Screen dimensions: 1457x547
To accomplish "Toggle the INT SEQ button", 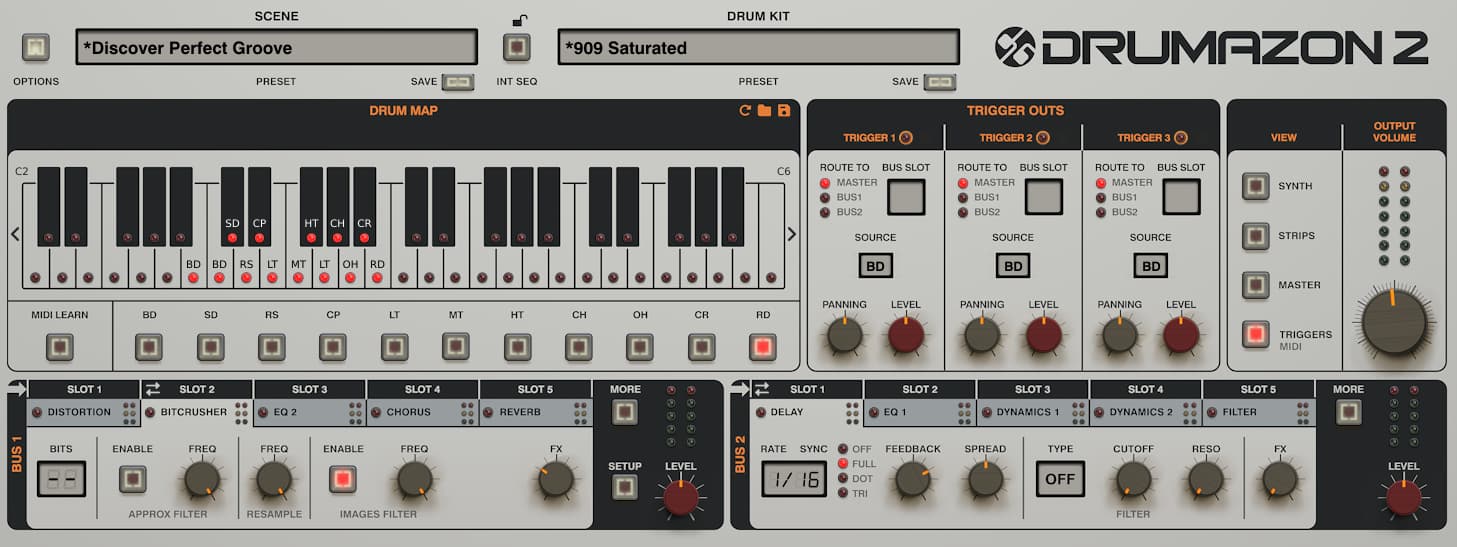I will tap(516, 47).
